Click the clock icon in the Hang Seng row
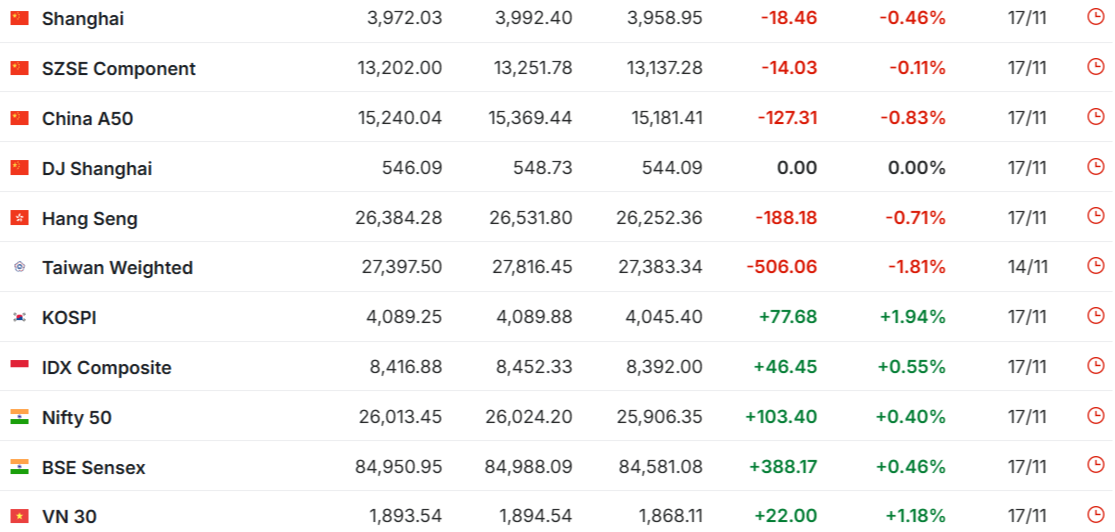Image resolution: width=1115 pixels, height=532 pixels. pyautogui.click(x=1095, y=216)
